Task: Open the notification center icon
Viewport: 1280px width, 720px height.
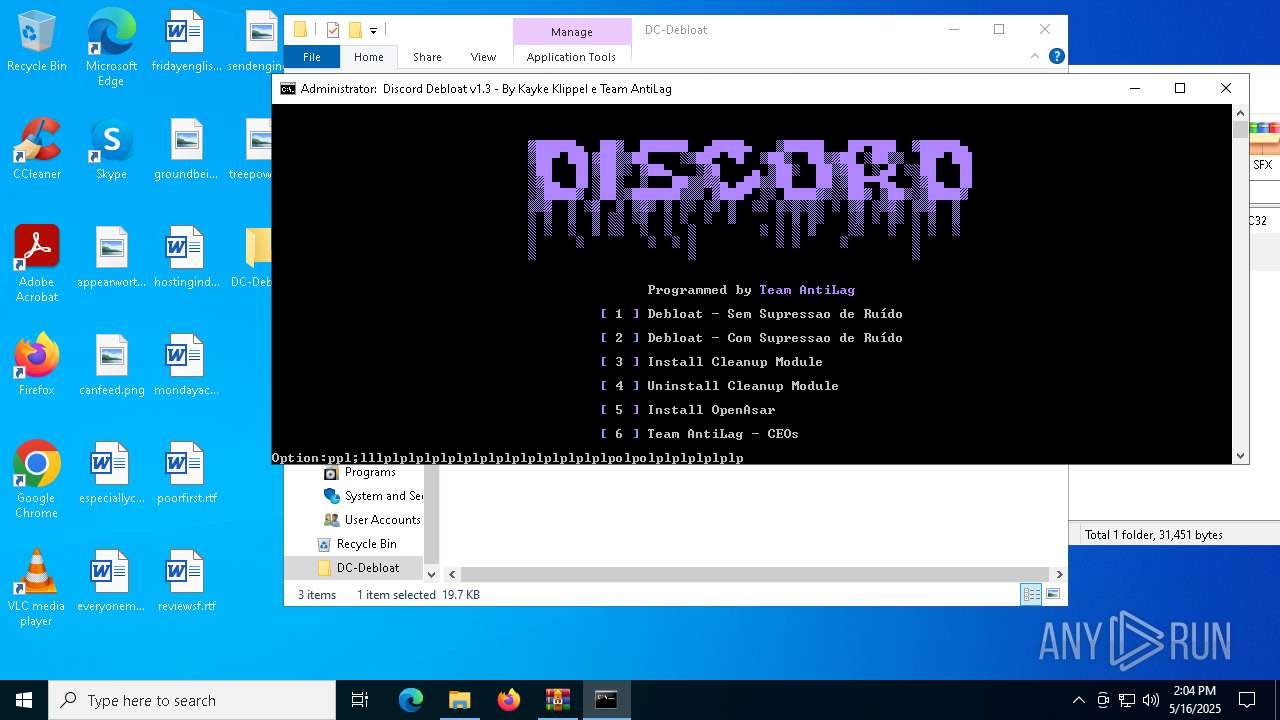Action: (x=1247, y=700)
